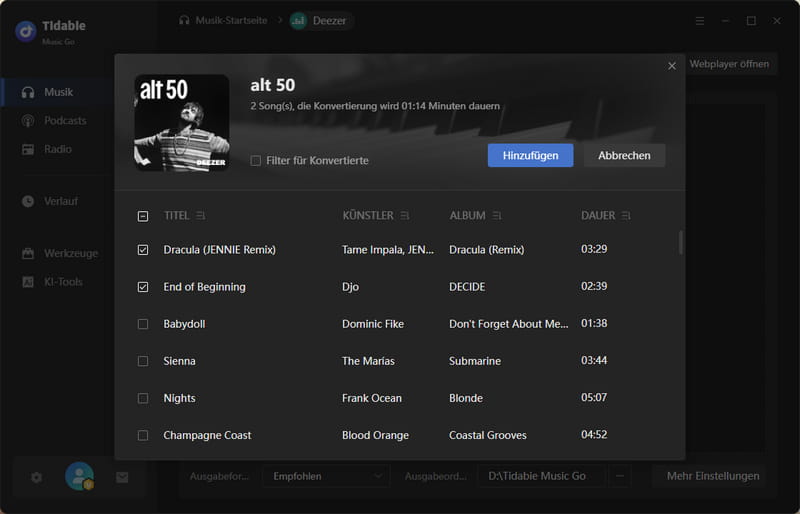Click the Tidable Music Go logo icon

[26, 31]
